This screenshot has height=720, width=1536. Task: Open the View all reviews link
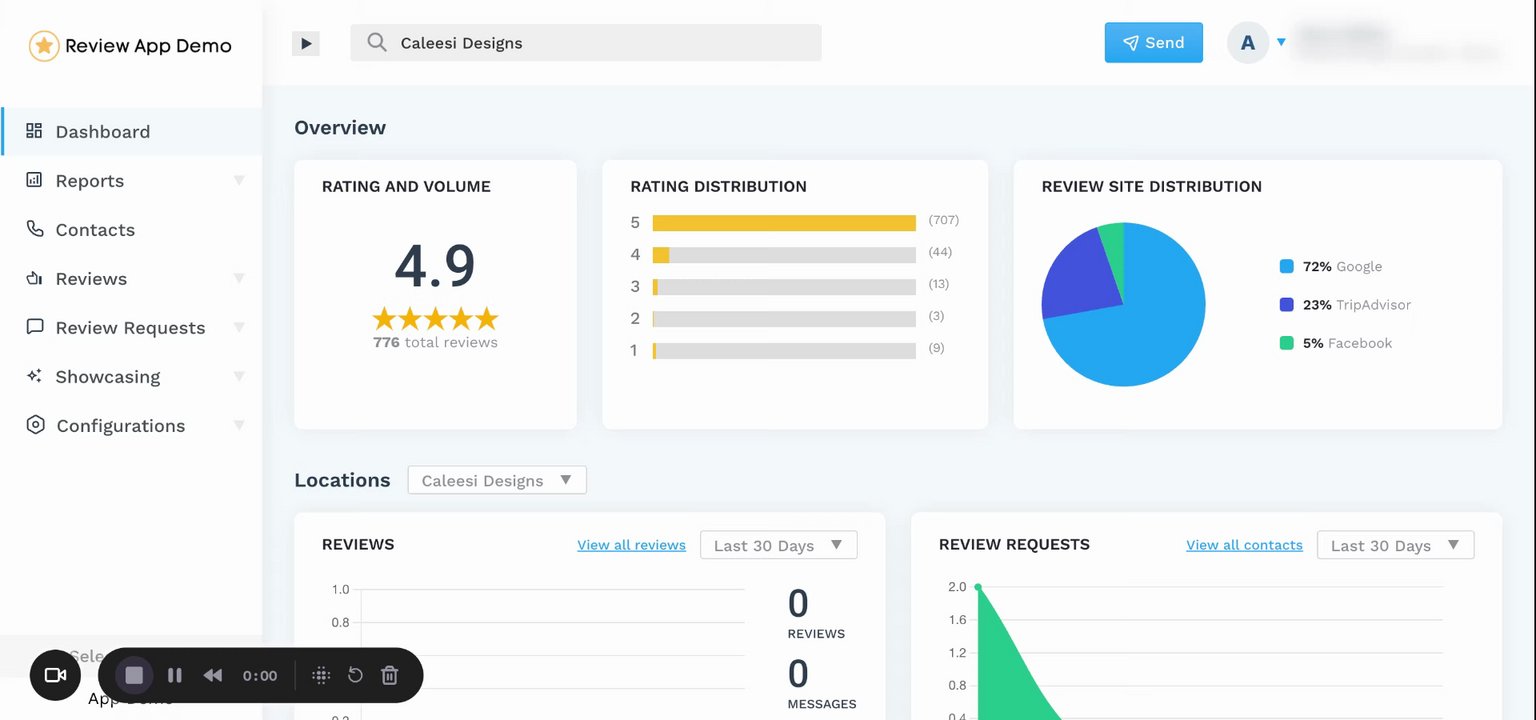point(631,545)
